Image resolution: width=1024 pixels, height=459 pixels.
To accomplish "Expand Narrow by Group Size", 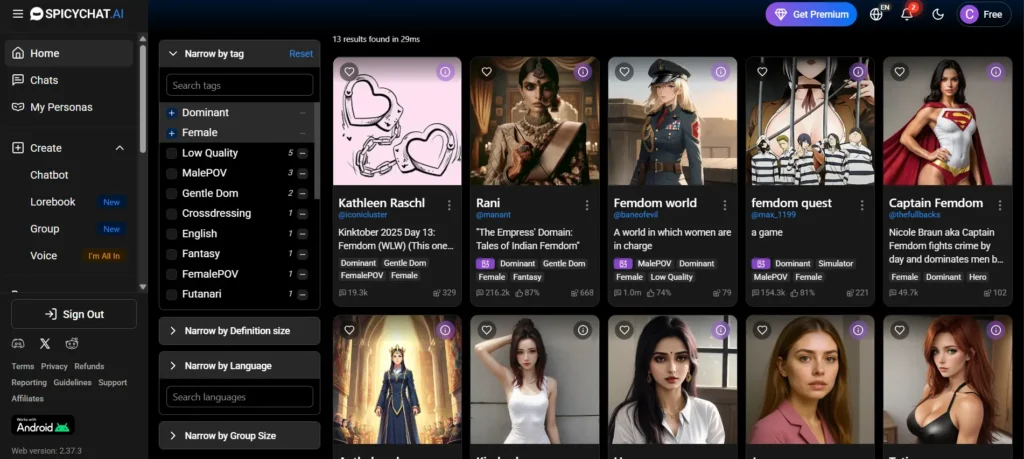I will (x=240, y=435).
